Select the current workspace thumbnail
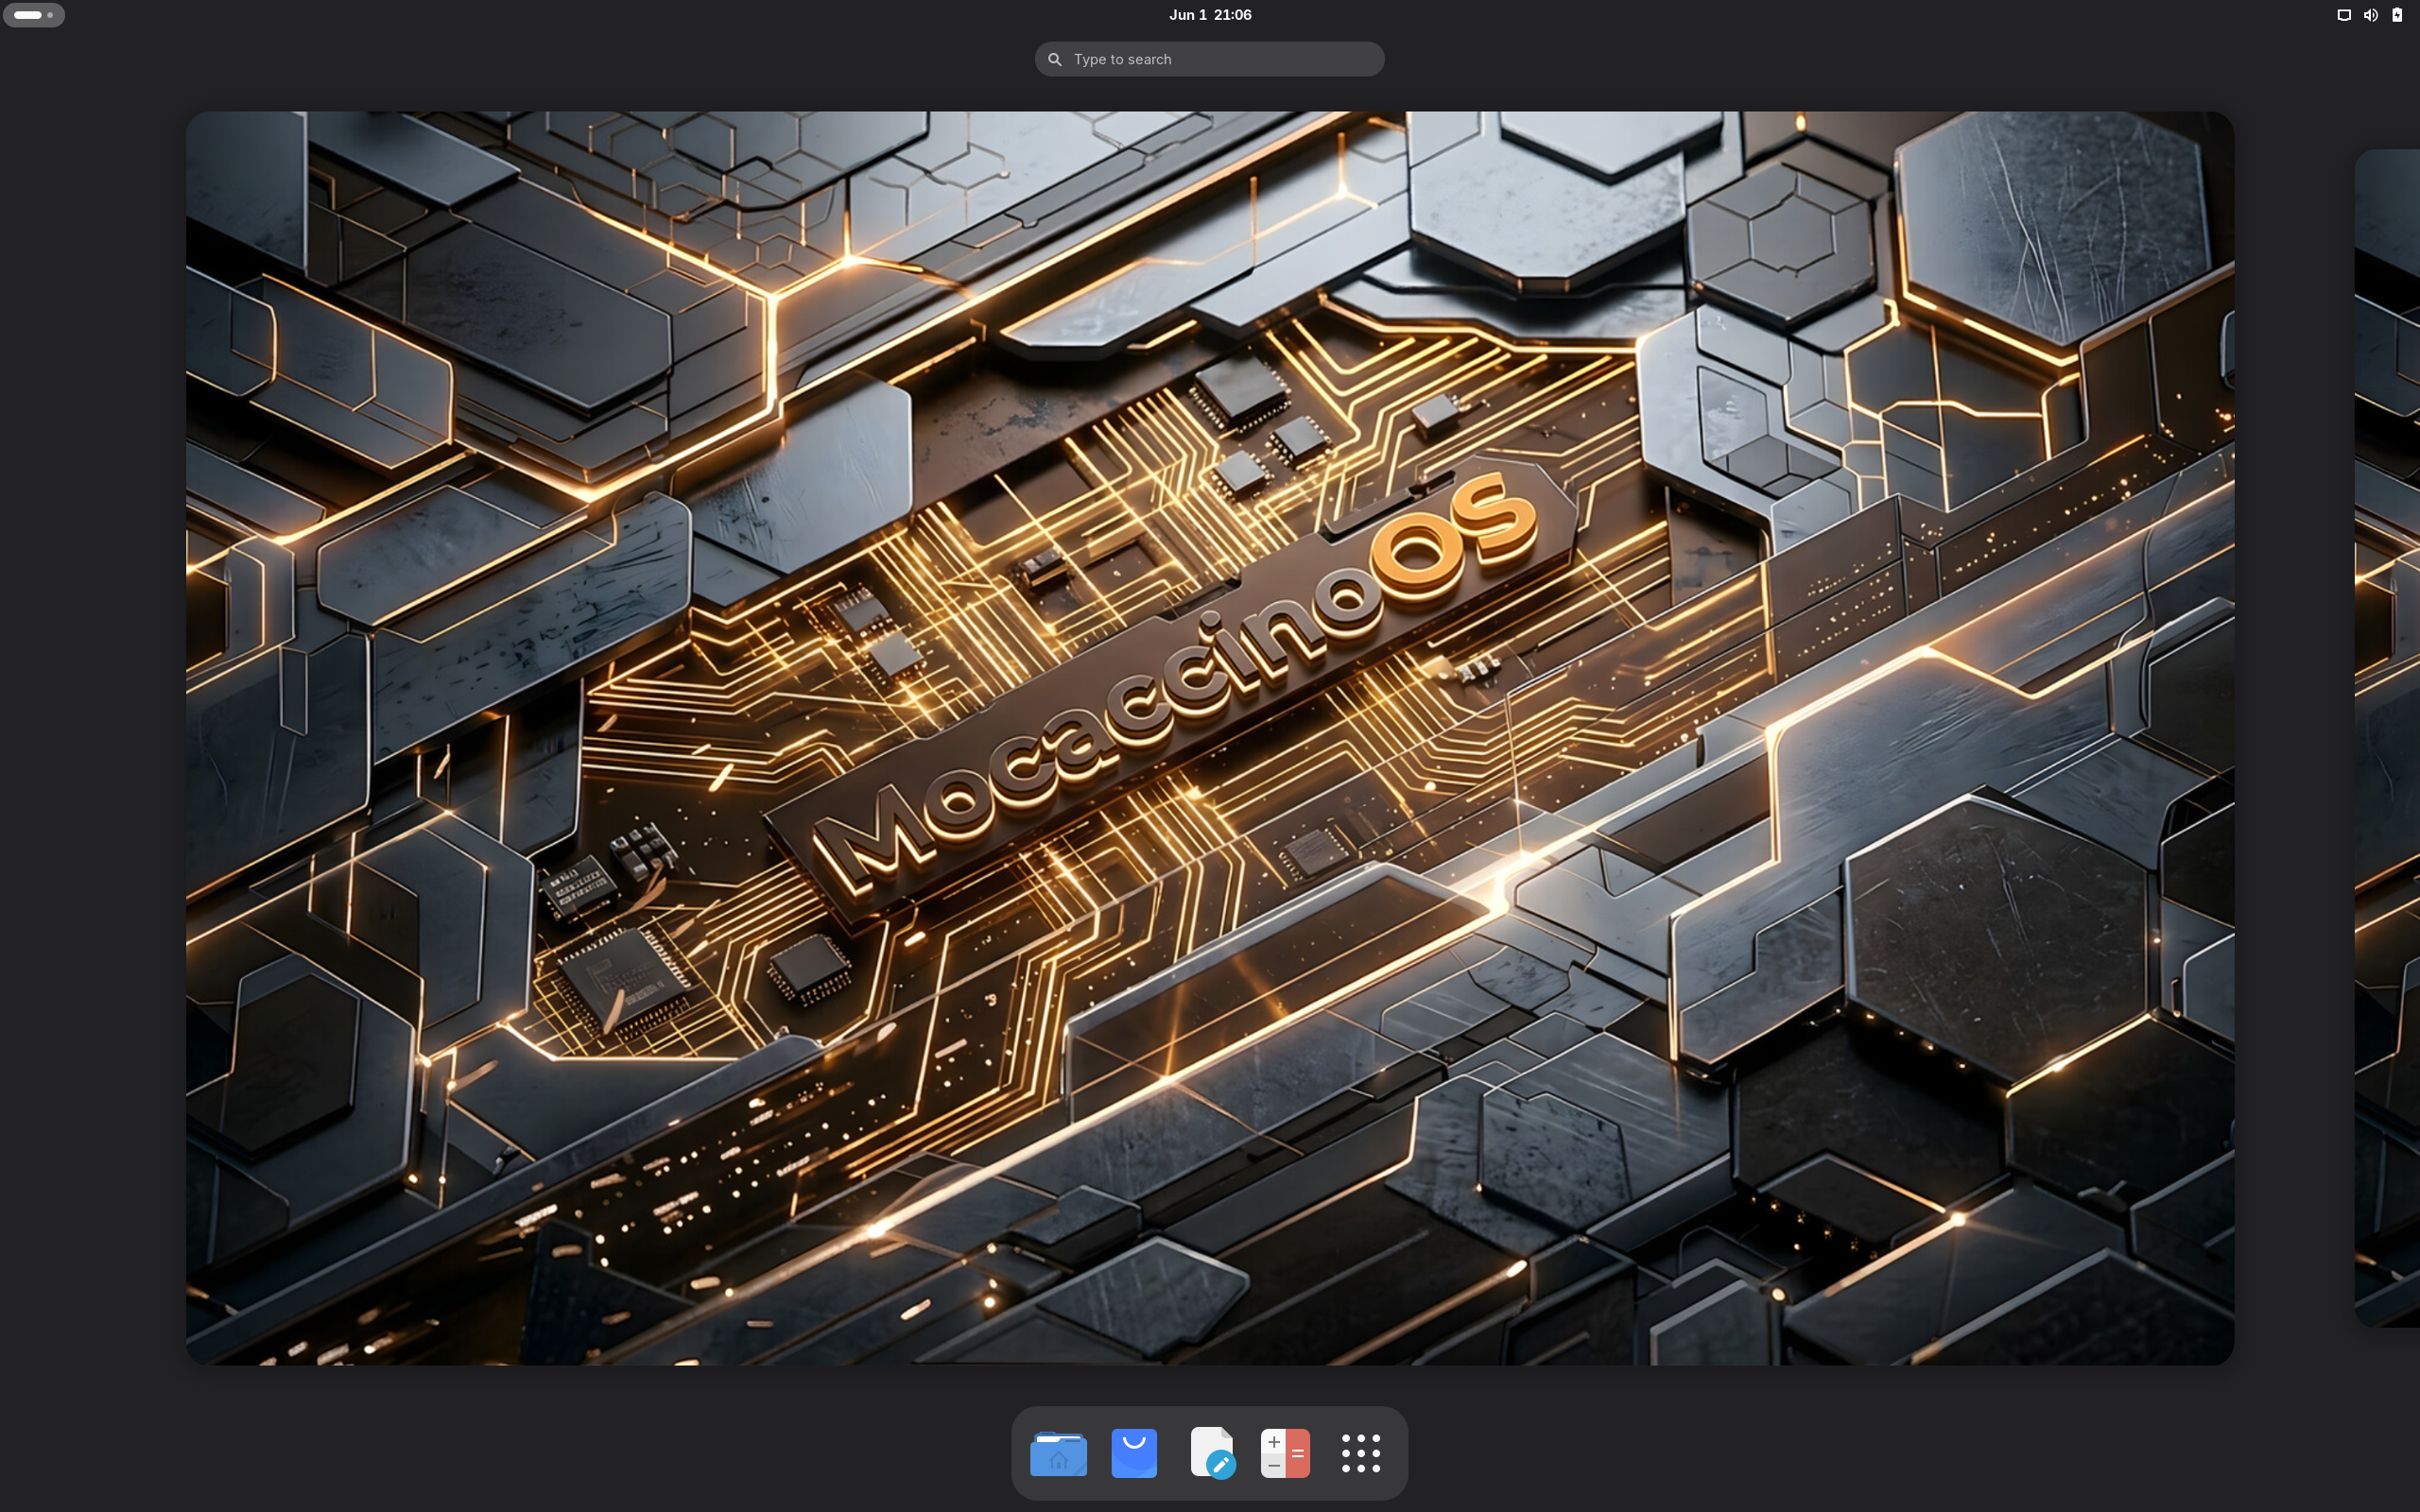This screenshot has height=1512, width=2420. [1210, 738]
